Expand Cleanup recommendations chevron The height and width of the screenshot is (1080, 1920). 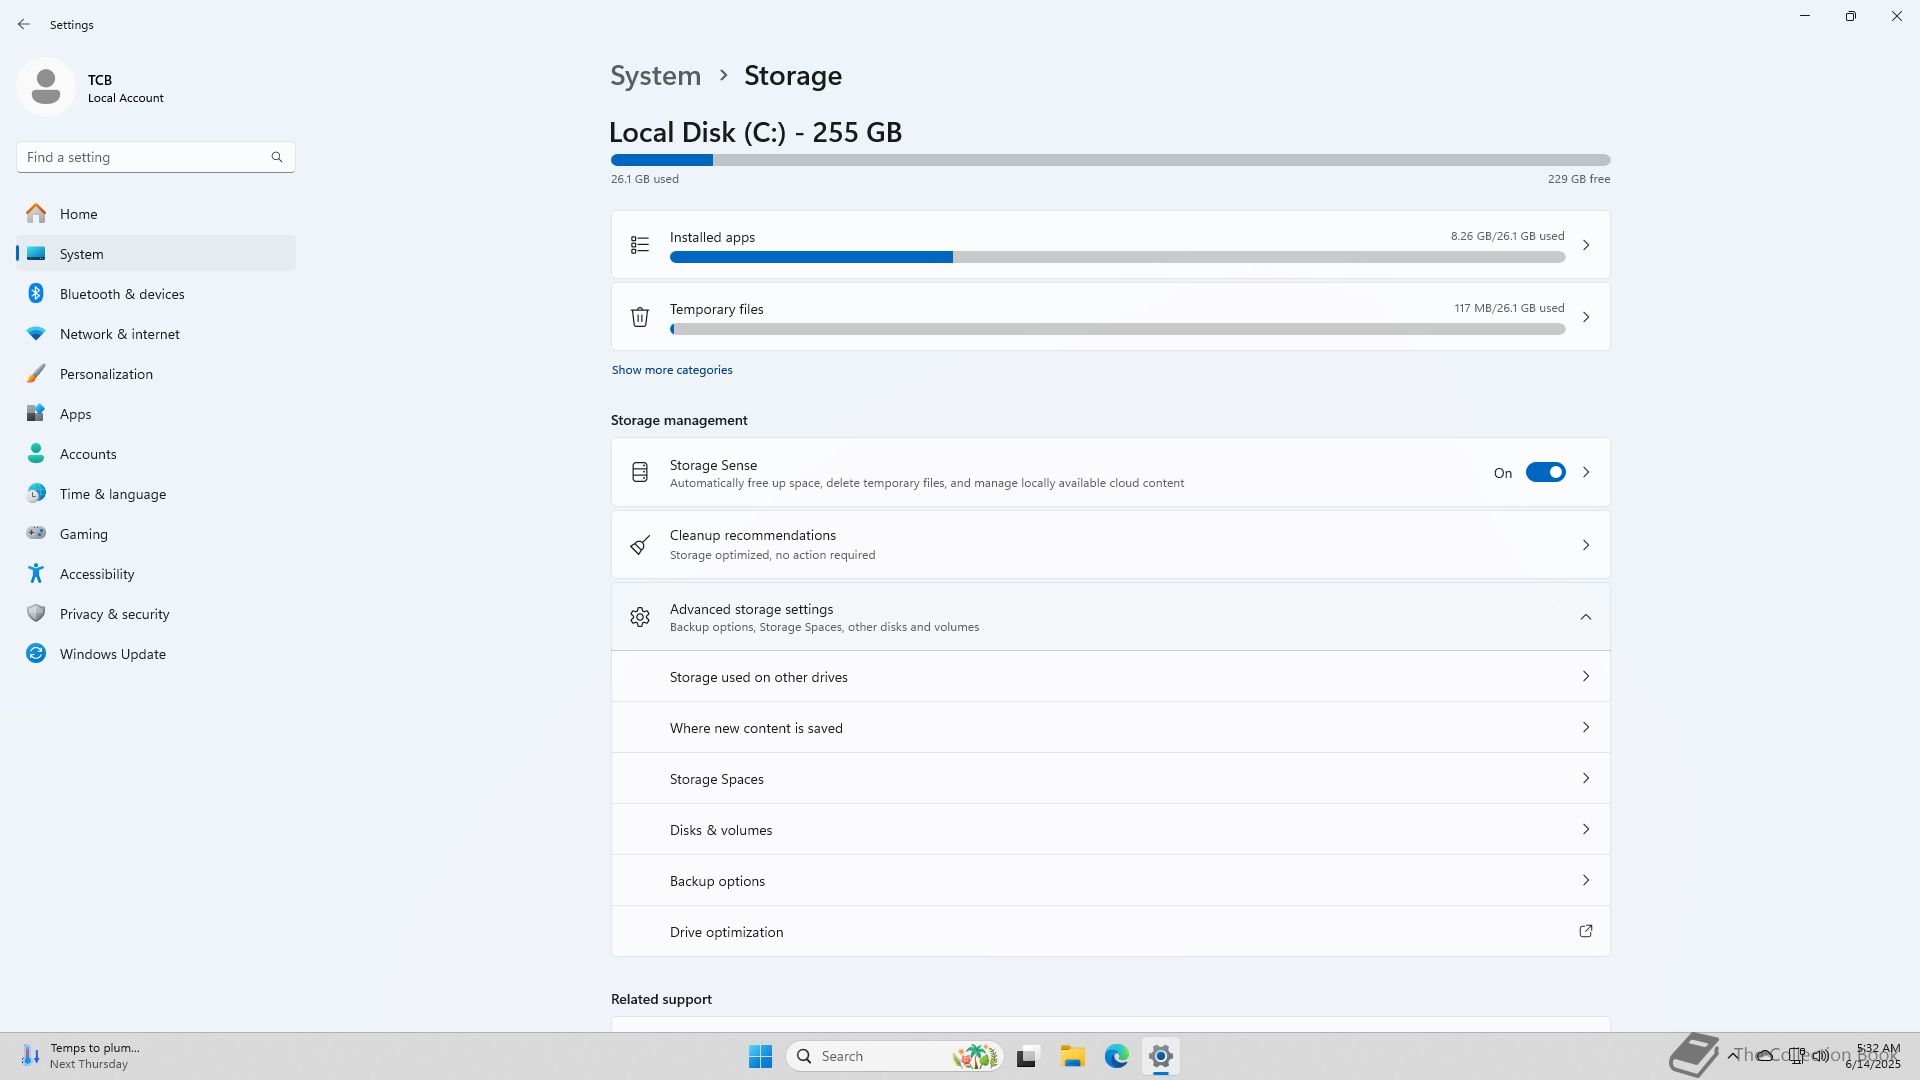click(x=1585, y=545)
